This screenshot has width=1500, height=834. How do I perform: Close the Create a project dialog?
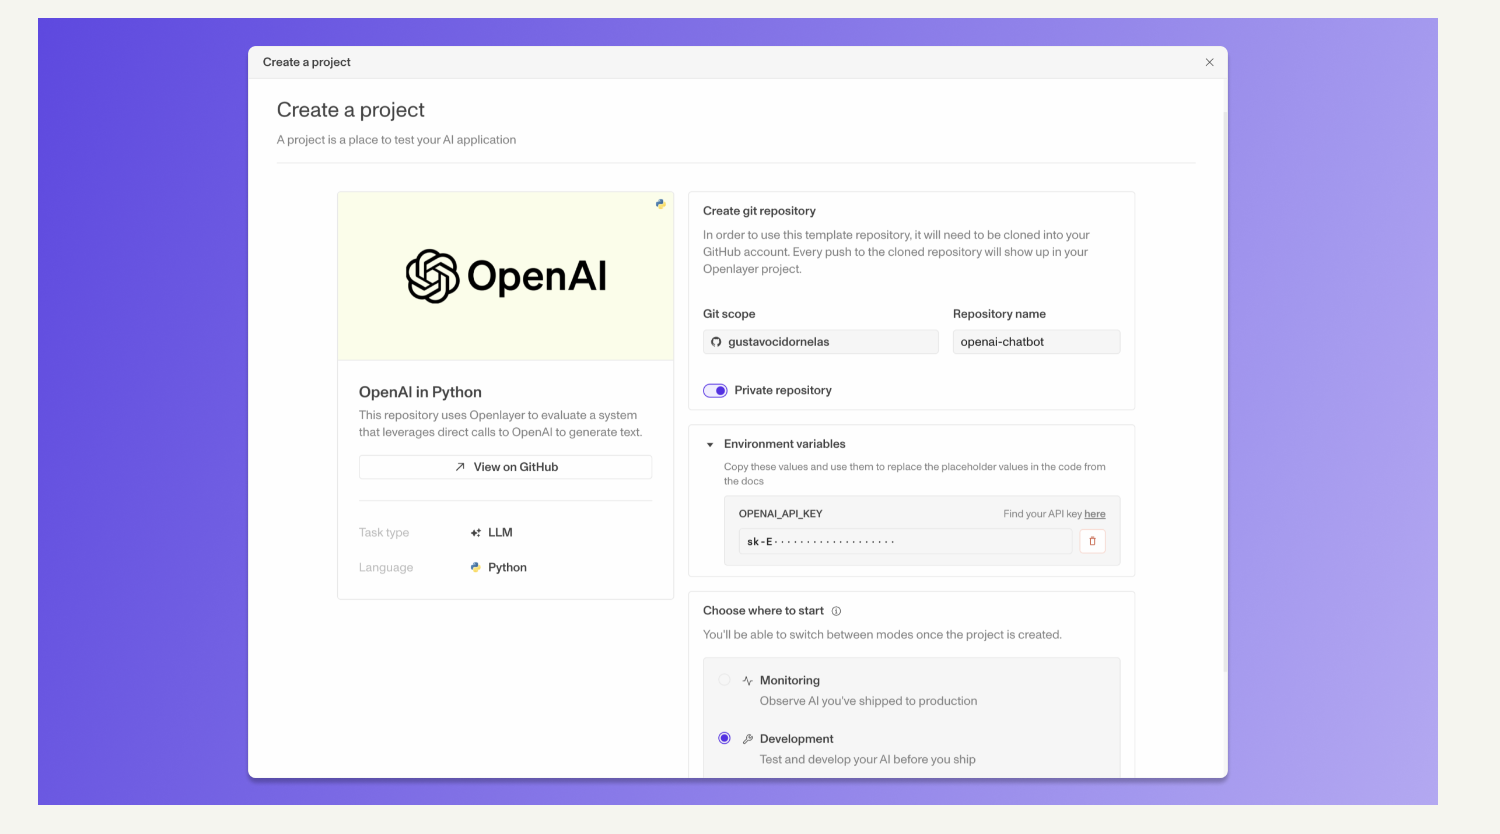(x=1209, y=62)
